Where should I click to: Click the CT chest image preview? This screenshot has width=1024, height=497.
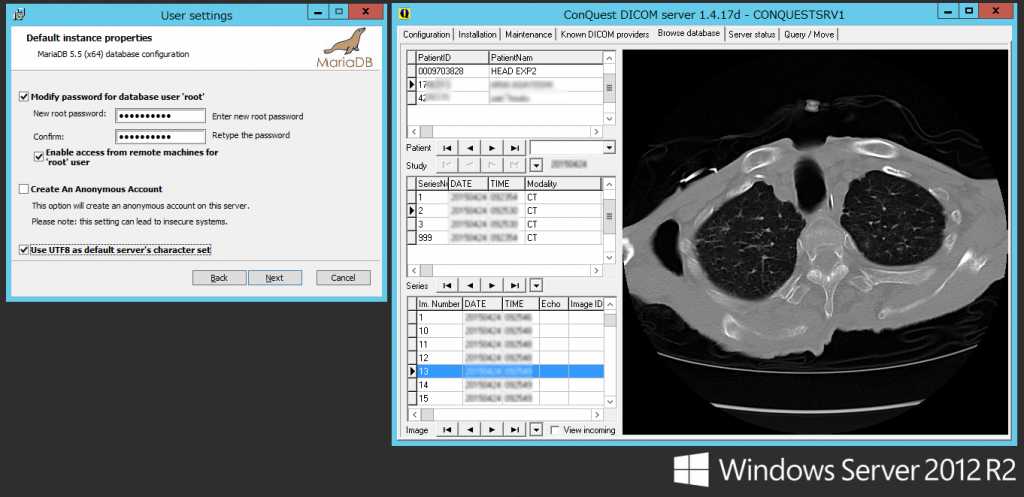(815, 242)
